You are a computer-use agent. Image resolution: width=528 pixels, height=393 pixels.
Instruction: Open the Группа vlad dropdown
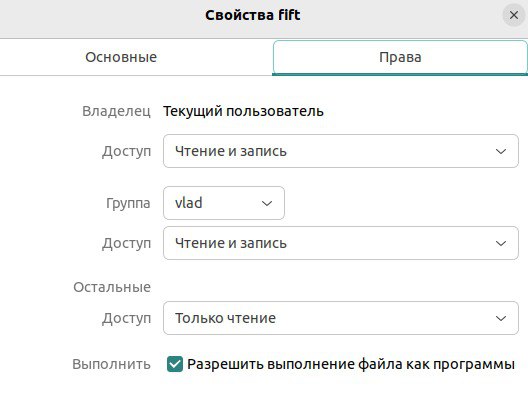tap(224, 203)
